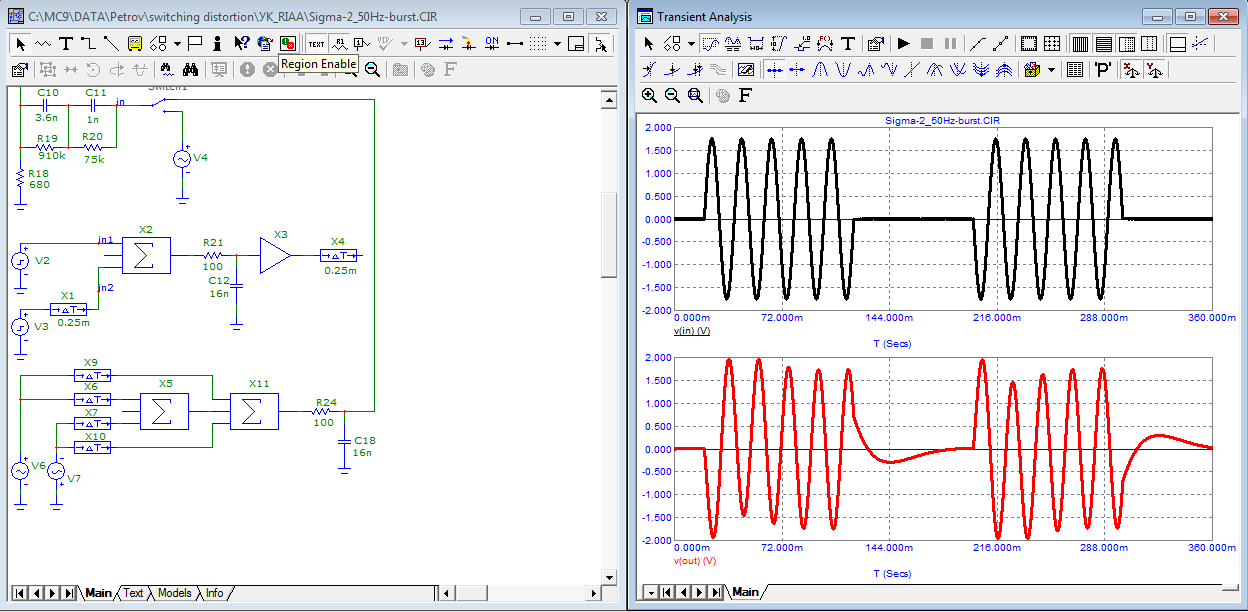This screenshot has height=612, width=1248.
Task: Toggle the Grid Text display button
Action: [x=316, y=43]
